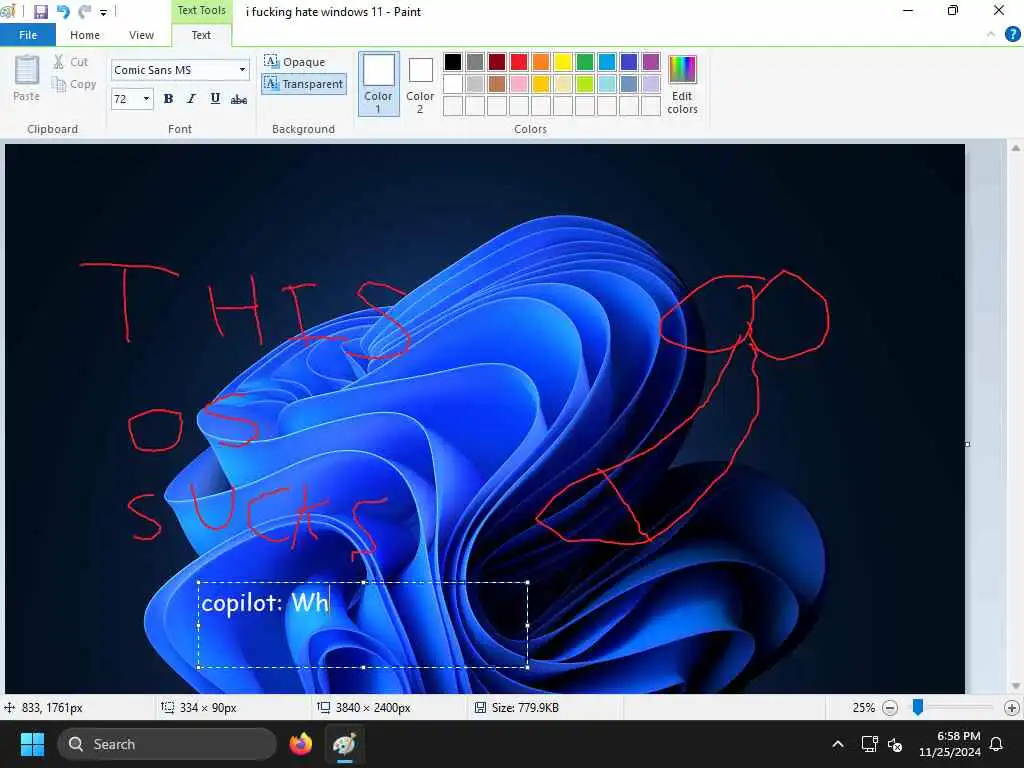Screen dimensions: 1024x768
Task: Open the File menu
Action: 28,35
